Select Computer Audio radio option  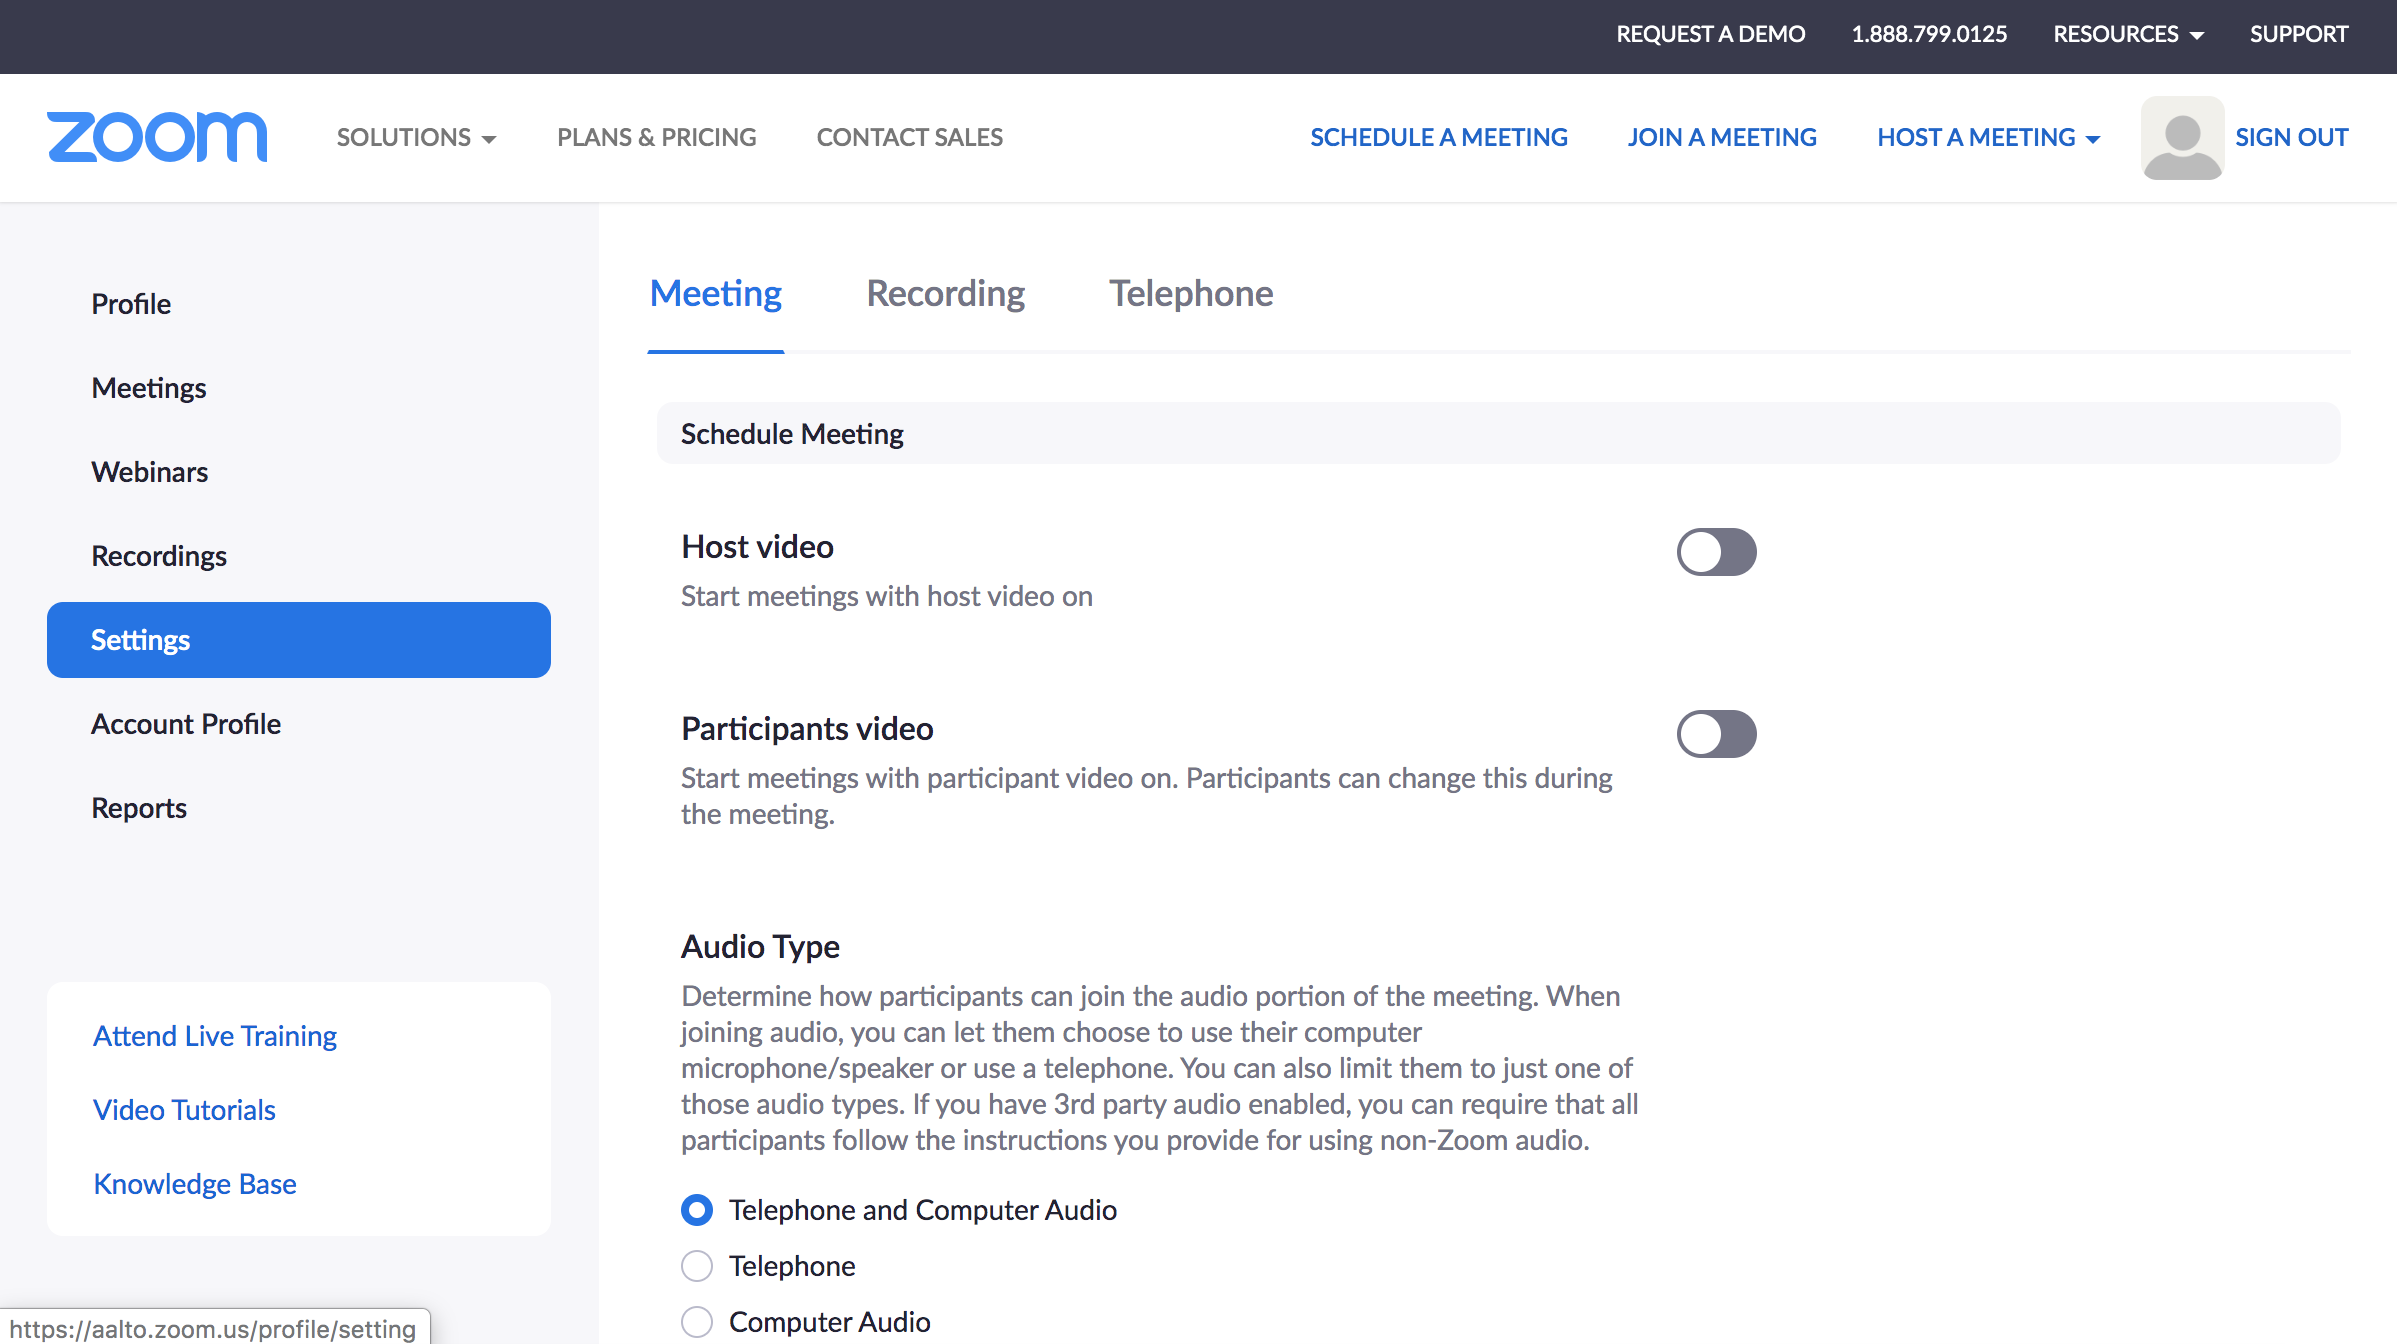pyautogui.click(x=697, y=1322)
